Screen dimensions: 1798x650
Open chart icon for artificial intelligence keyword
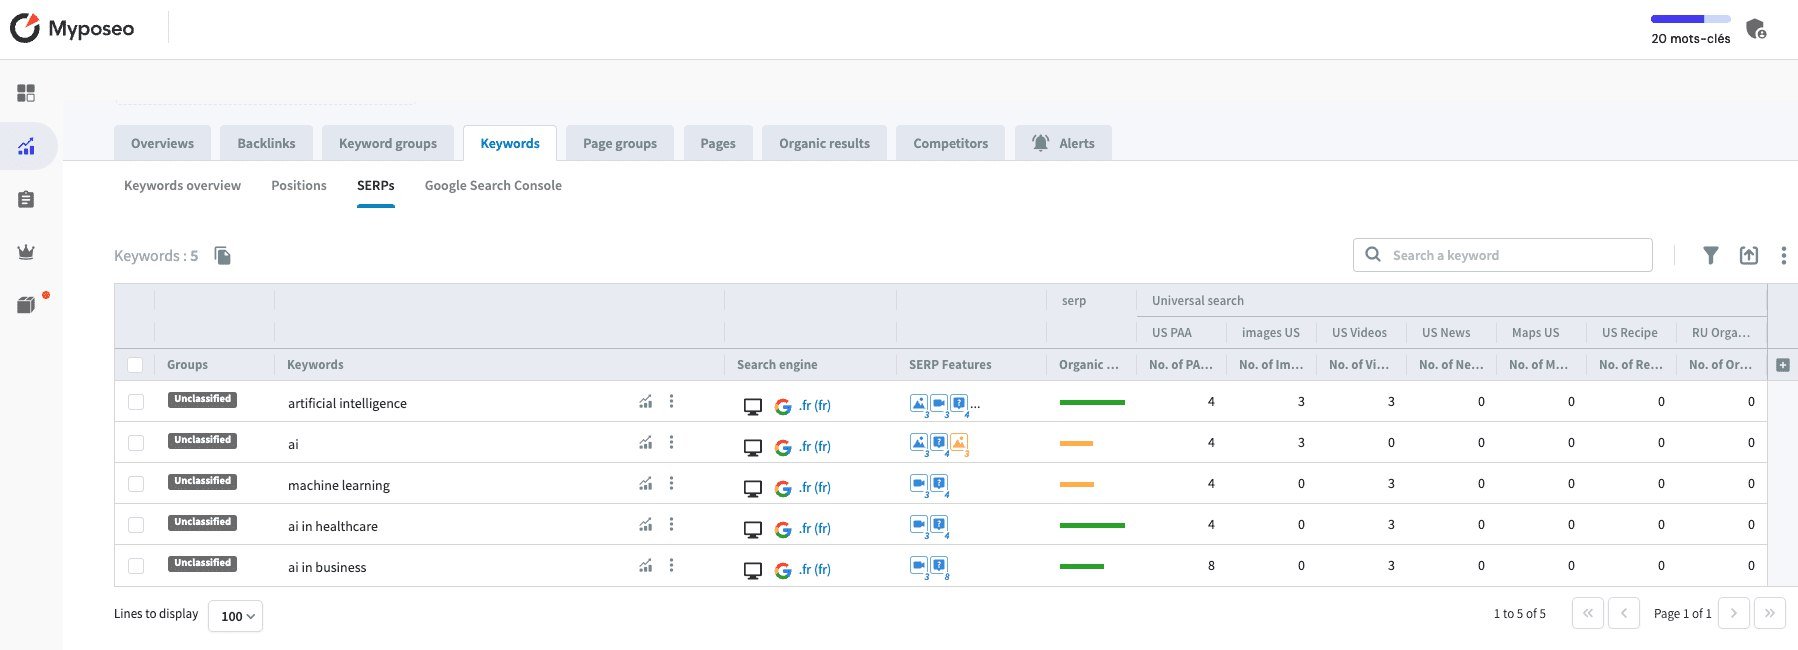646,402
